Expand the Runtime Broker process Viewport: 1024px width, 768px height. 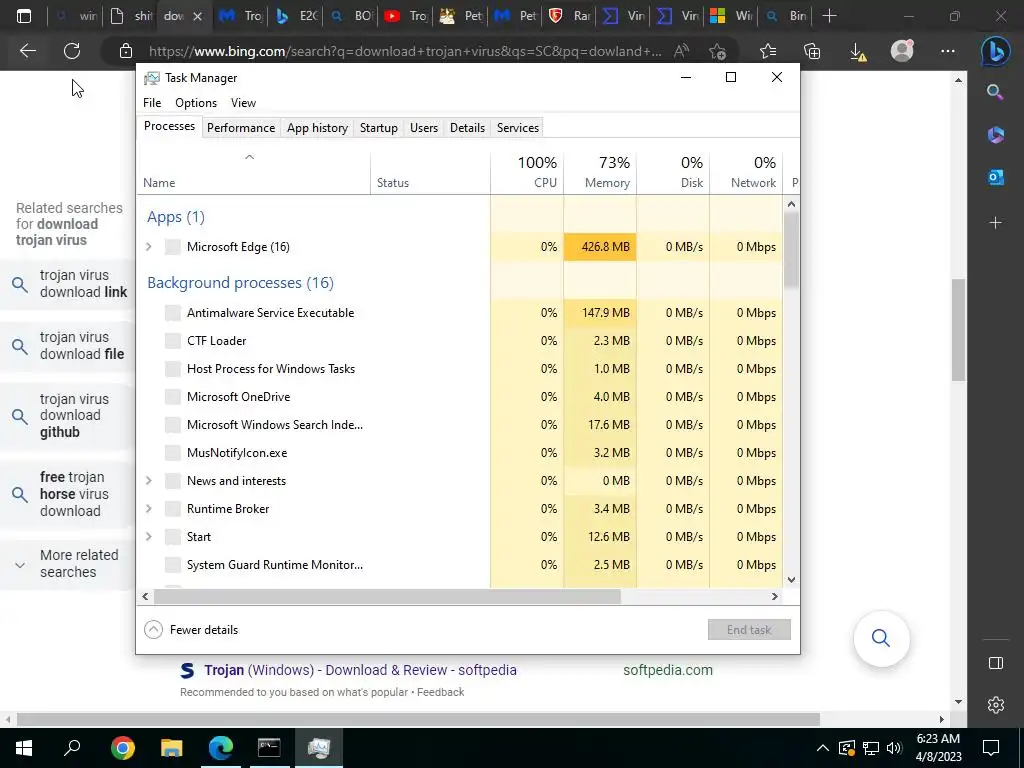point(149,509)
